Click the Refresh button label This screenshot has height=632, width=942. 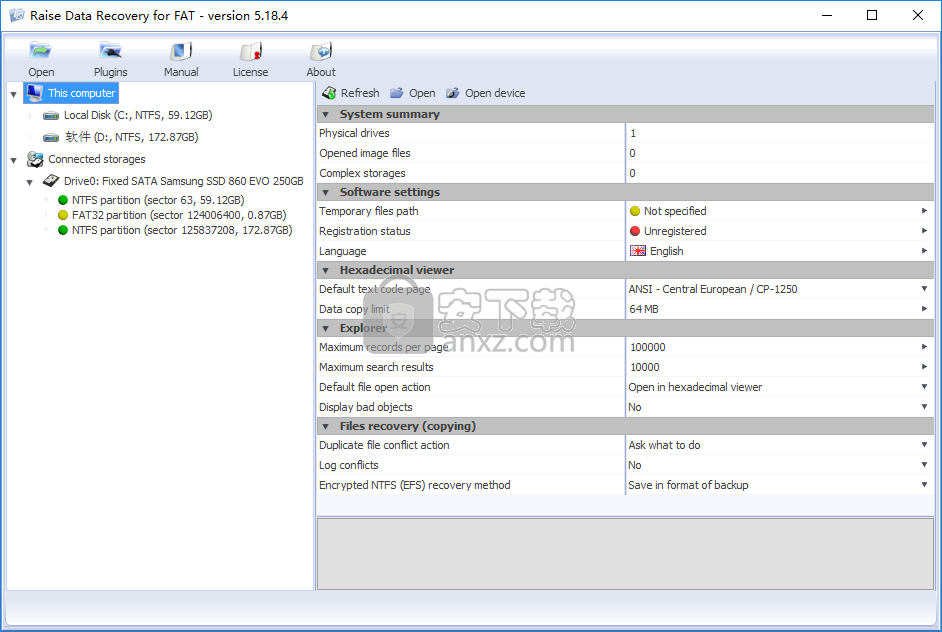coord(360,93)
